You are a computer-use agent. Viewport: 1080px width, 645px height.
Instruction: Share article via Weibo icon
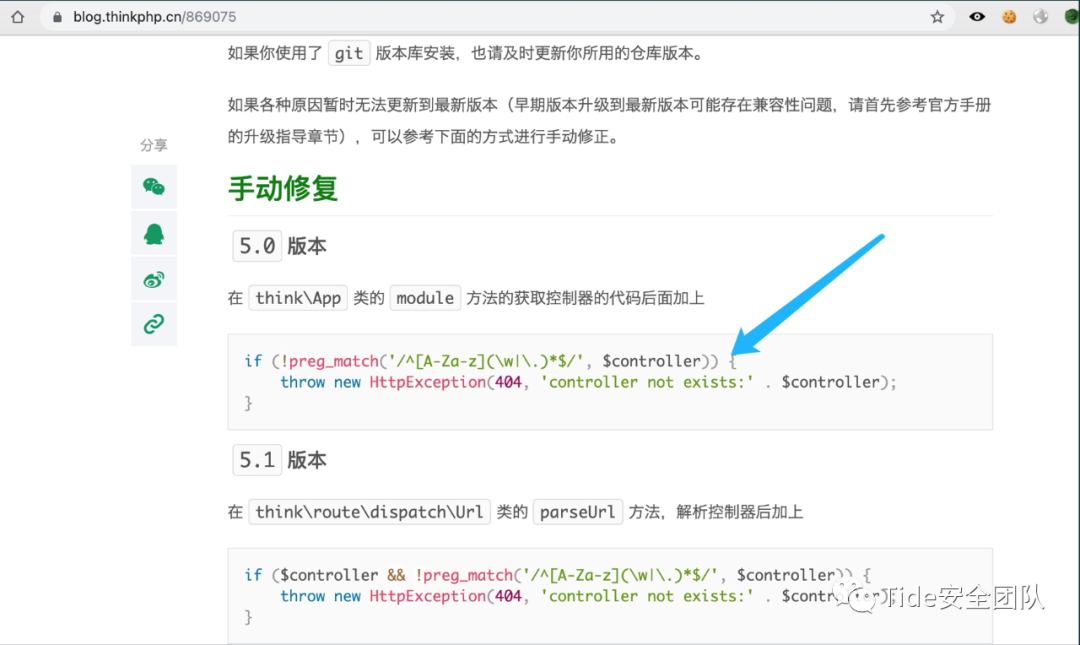pos(154,279)
